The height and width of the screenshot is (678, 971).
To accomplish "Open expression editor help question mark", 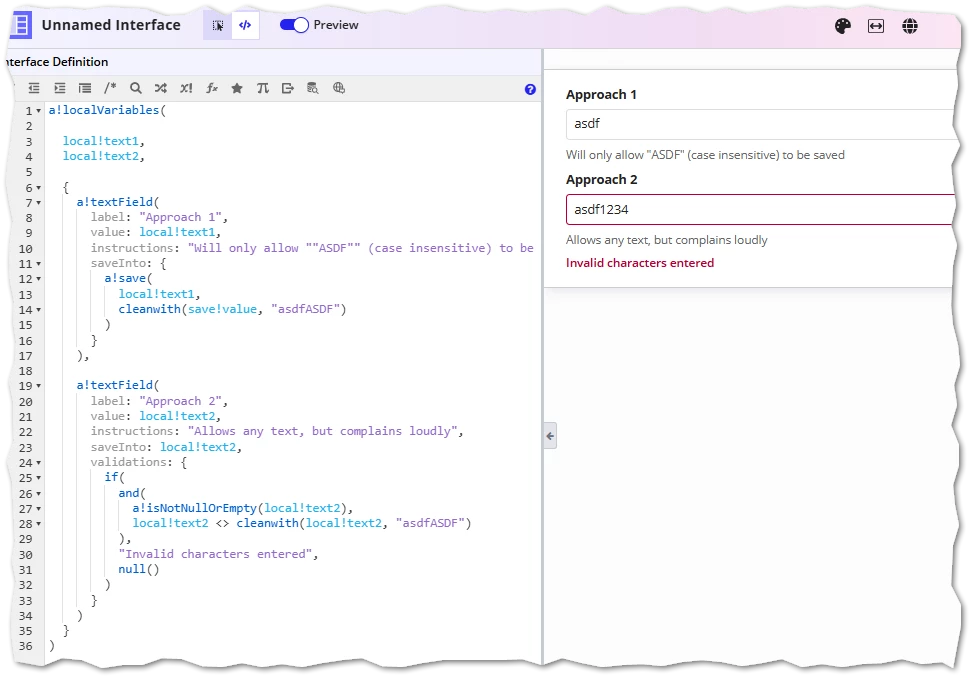I will (530, 89).
